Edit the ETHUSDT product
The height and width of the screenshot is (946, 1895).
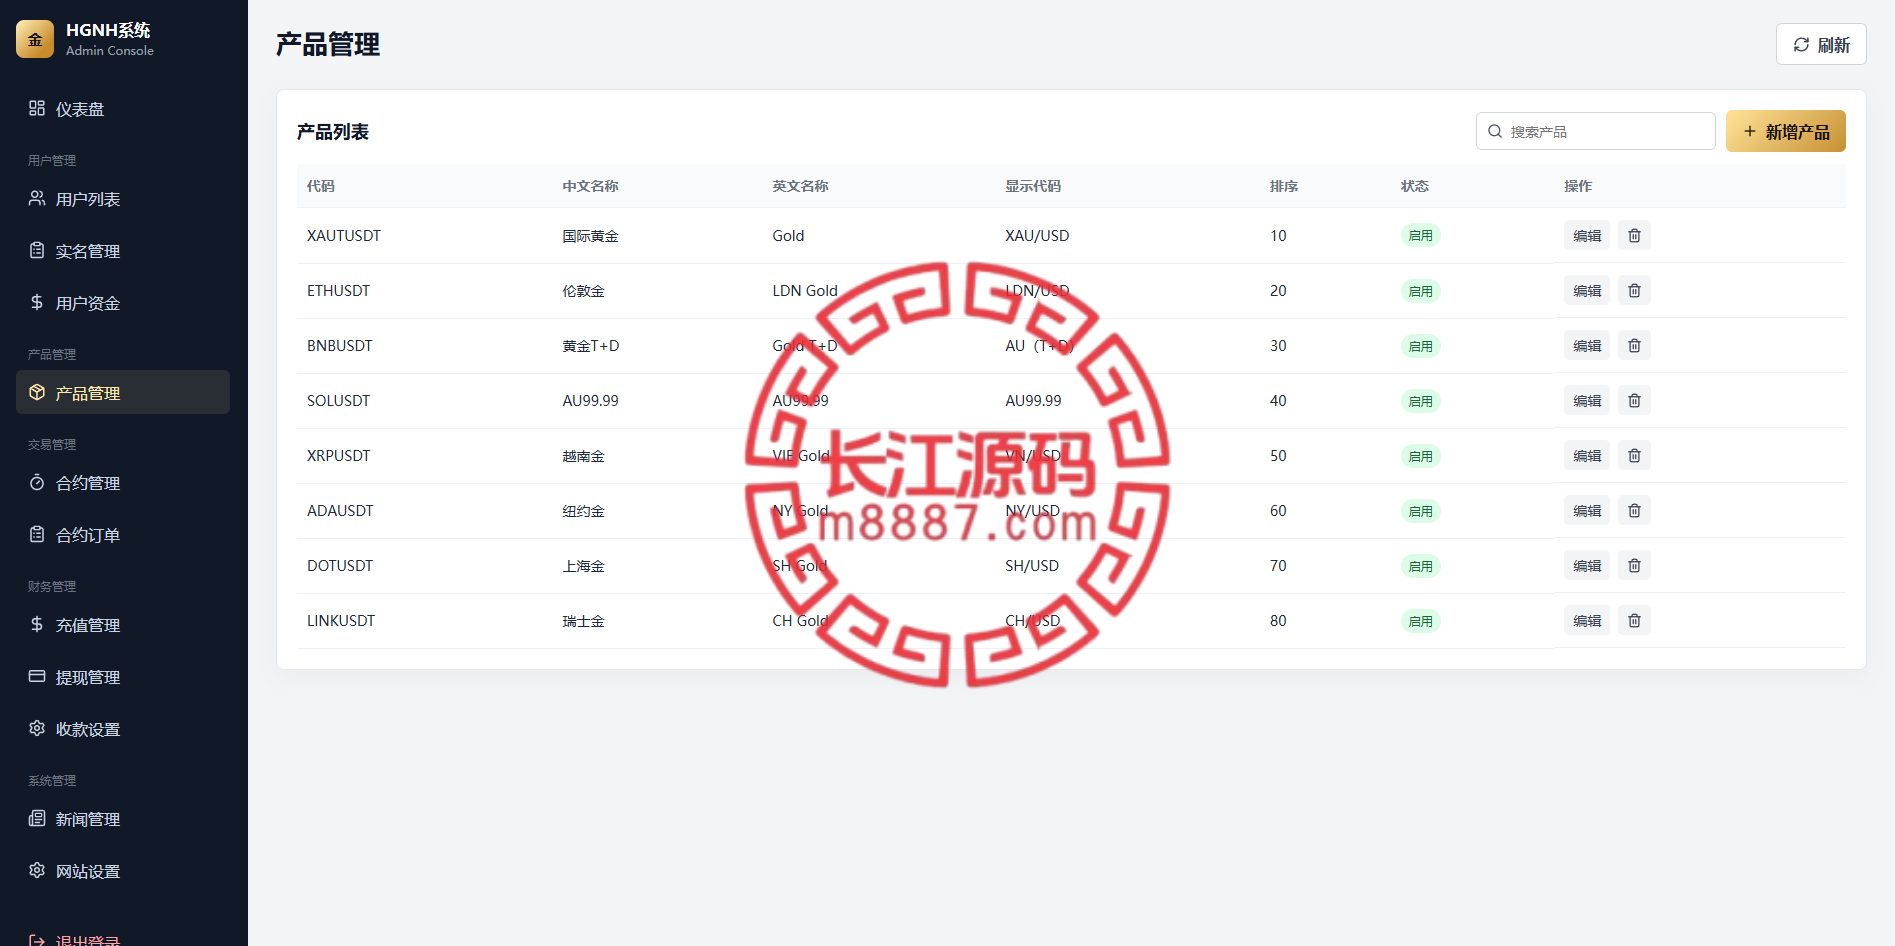coord(1587,291)
